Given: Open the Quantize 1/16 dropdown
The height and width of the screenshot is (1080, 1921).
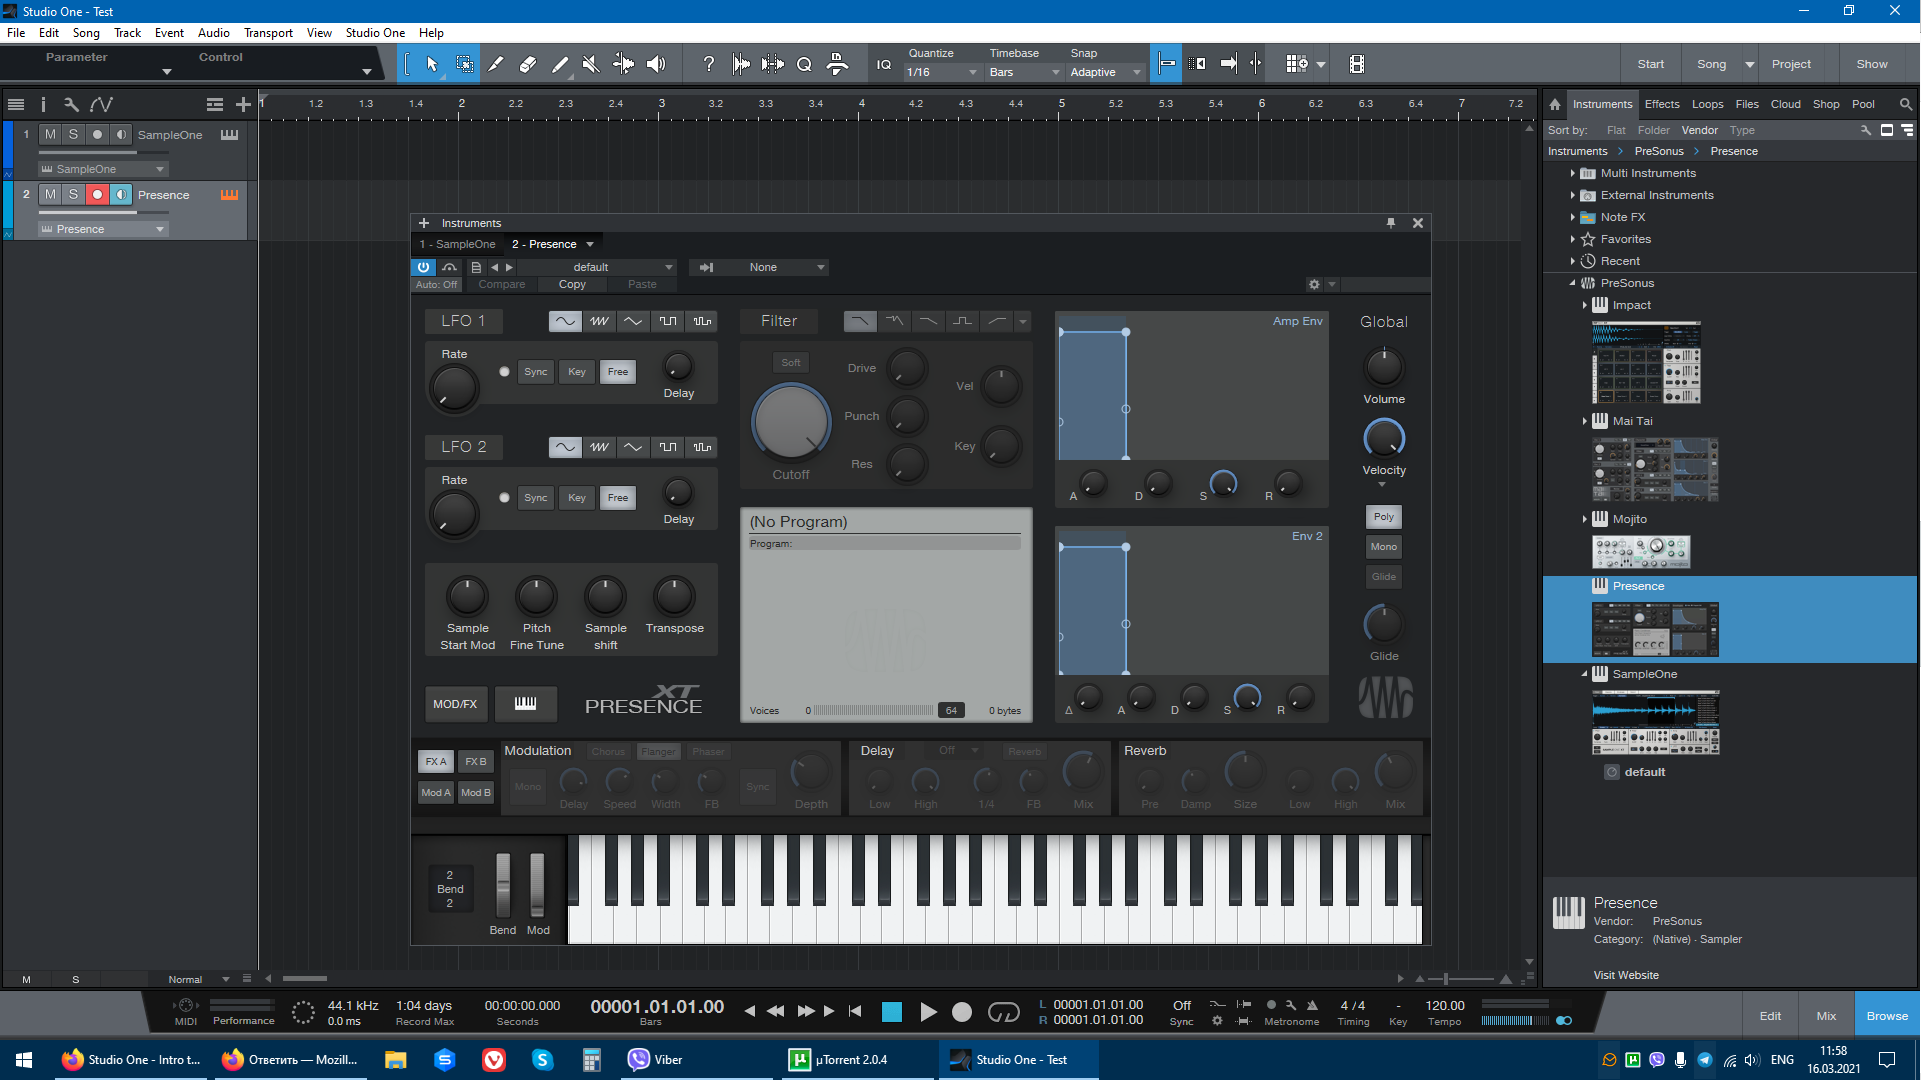Looking at the screenshot, I should pyautogui.click(x=941, y=72).
